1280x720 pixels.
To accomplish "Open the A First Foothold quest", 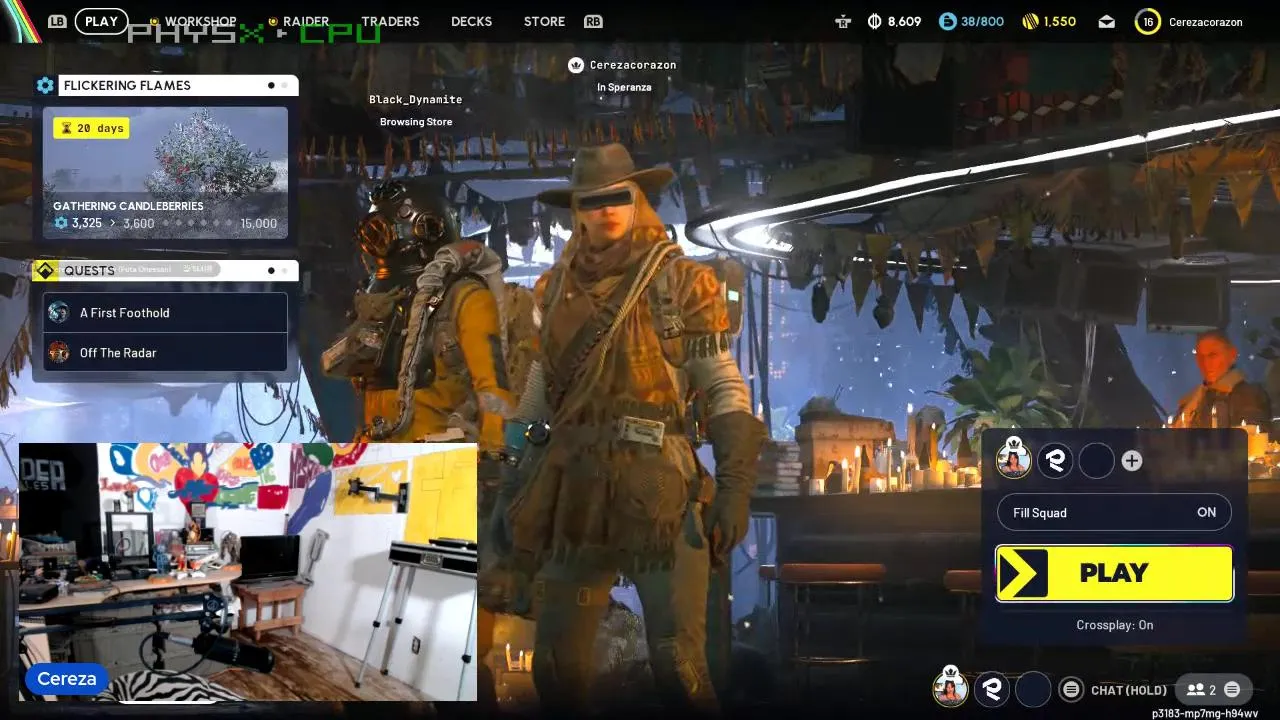I will point(165,313).
